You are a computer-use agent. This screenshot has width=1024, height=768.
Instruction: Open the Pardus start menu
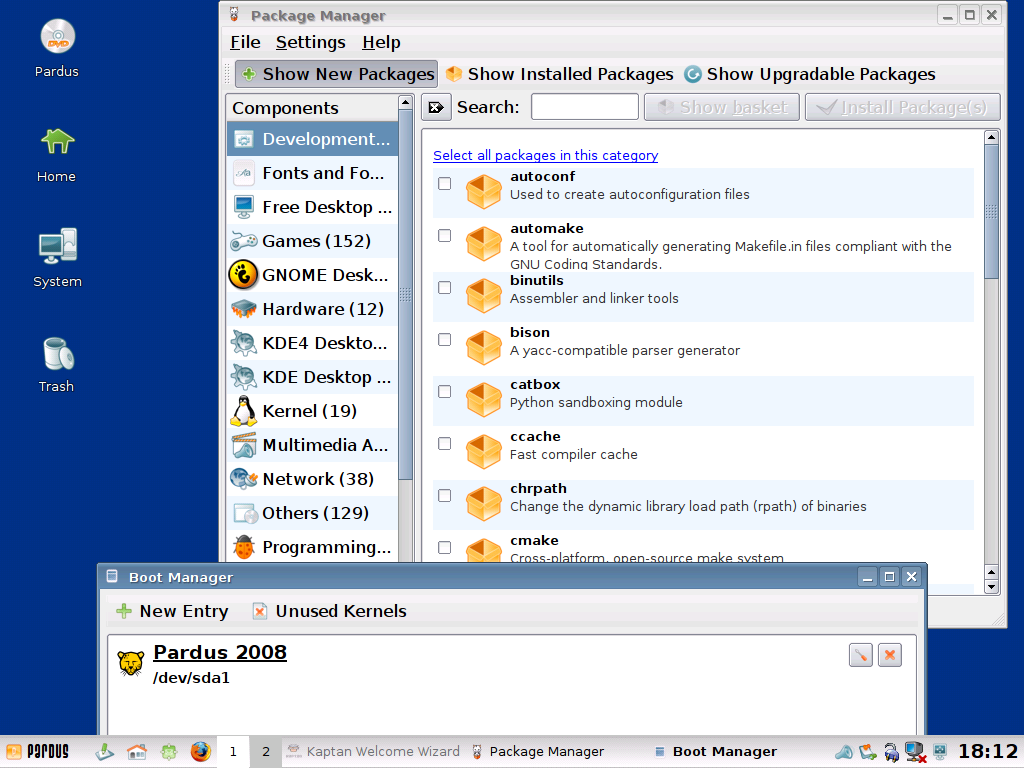[x=38, y=752]
